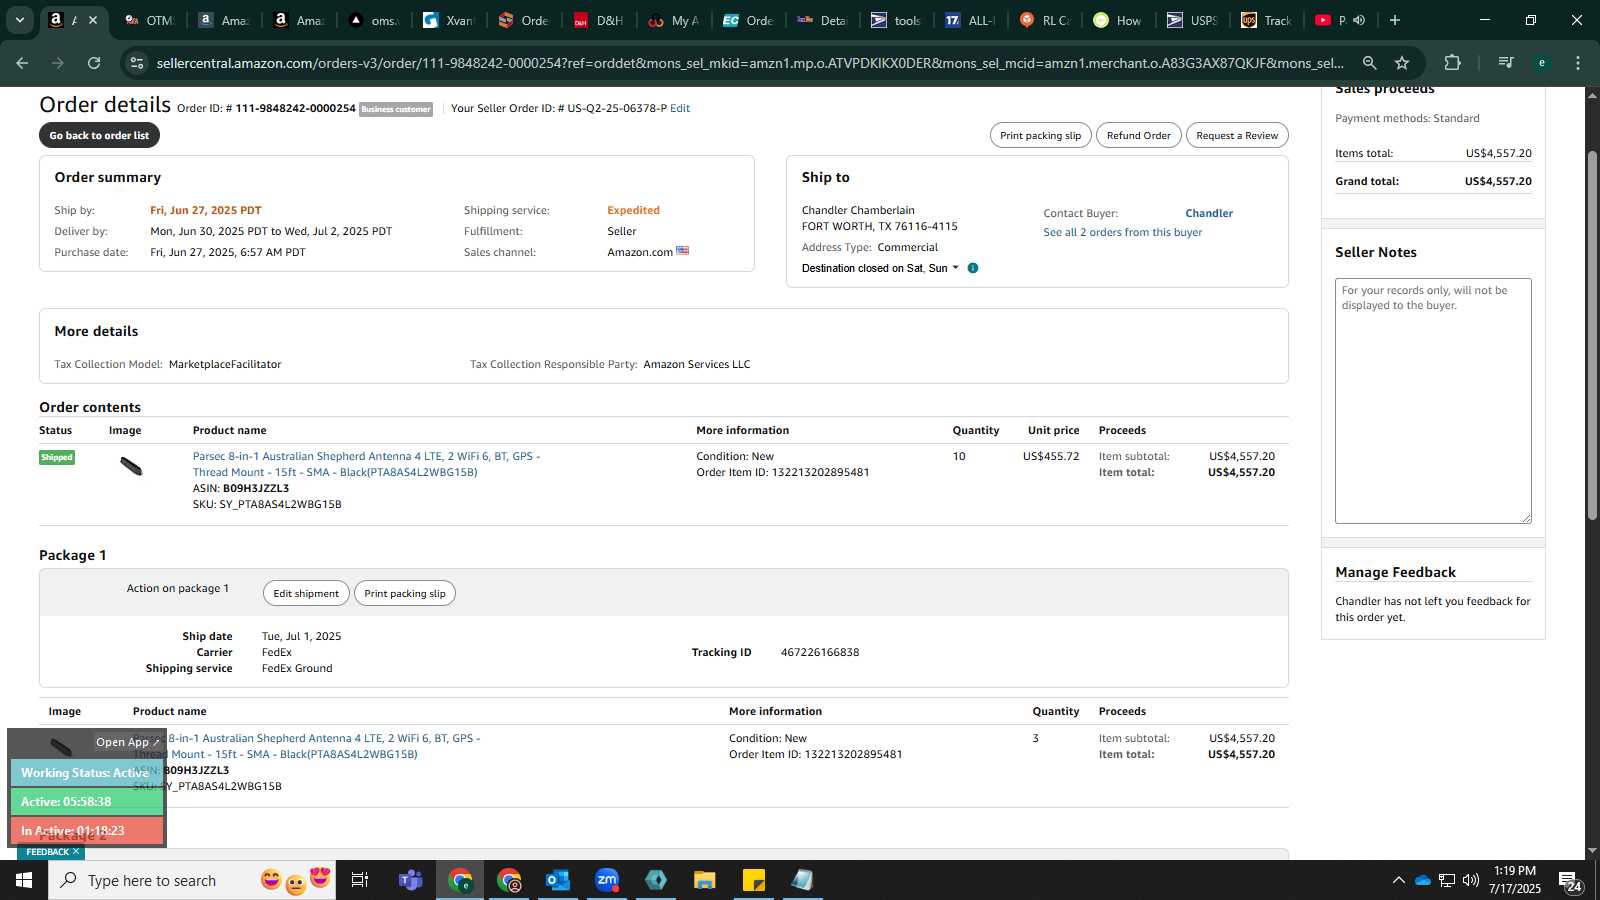Click Request a Review button
The image size is (1600, 900).
(x=1237, y=135)
